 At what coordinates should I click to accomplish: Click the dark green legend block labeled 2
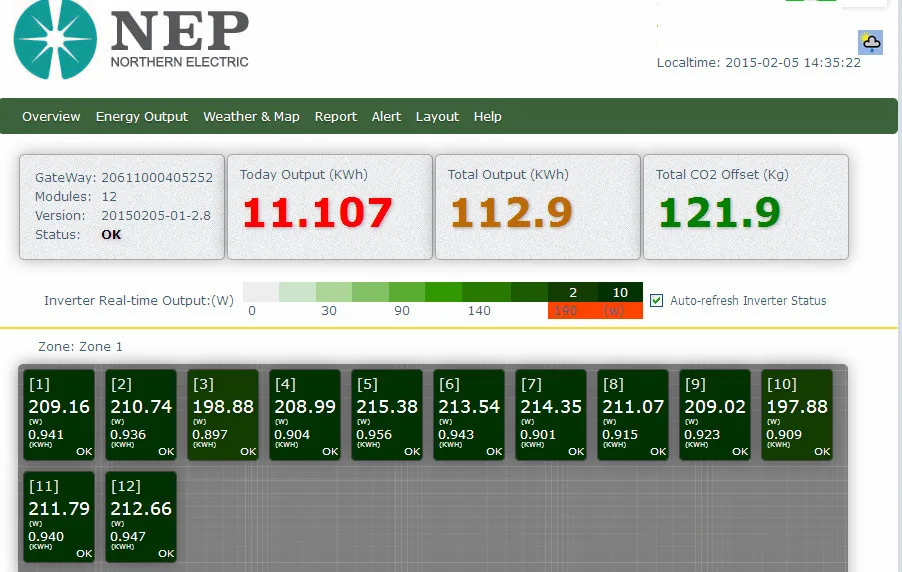coord(573,292)
